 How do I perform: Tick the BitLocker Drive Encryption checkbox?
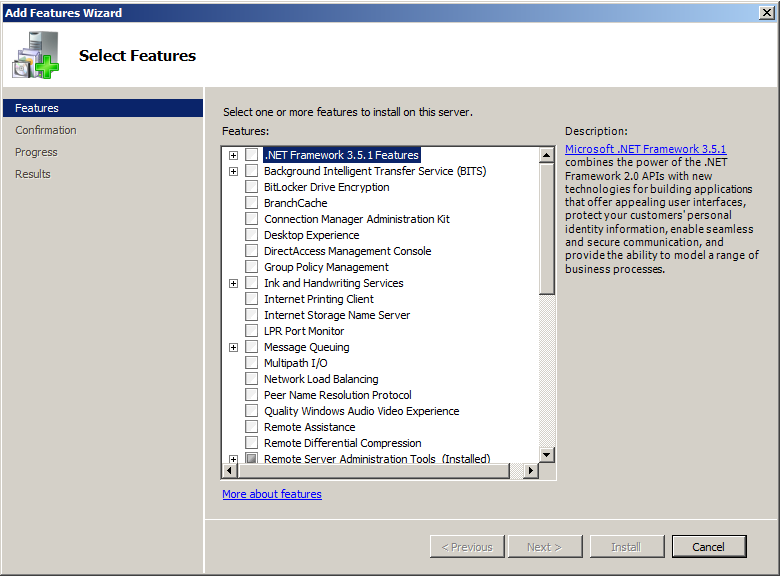pyautogui.click(x=252, y=187)
